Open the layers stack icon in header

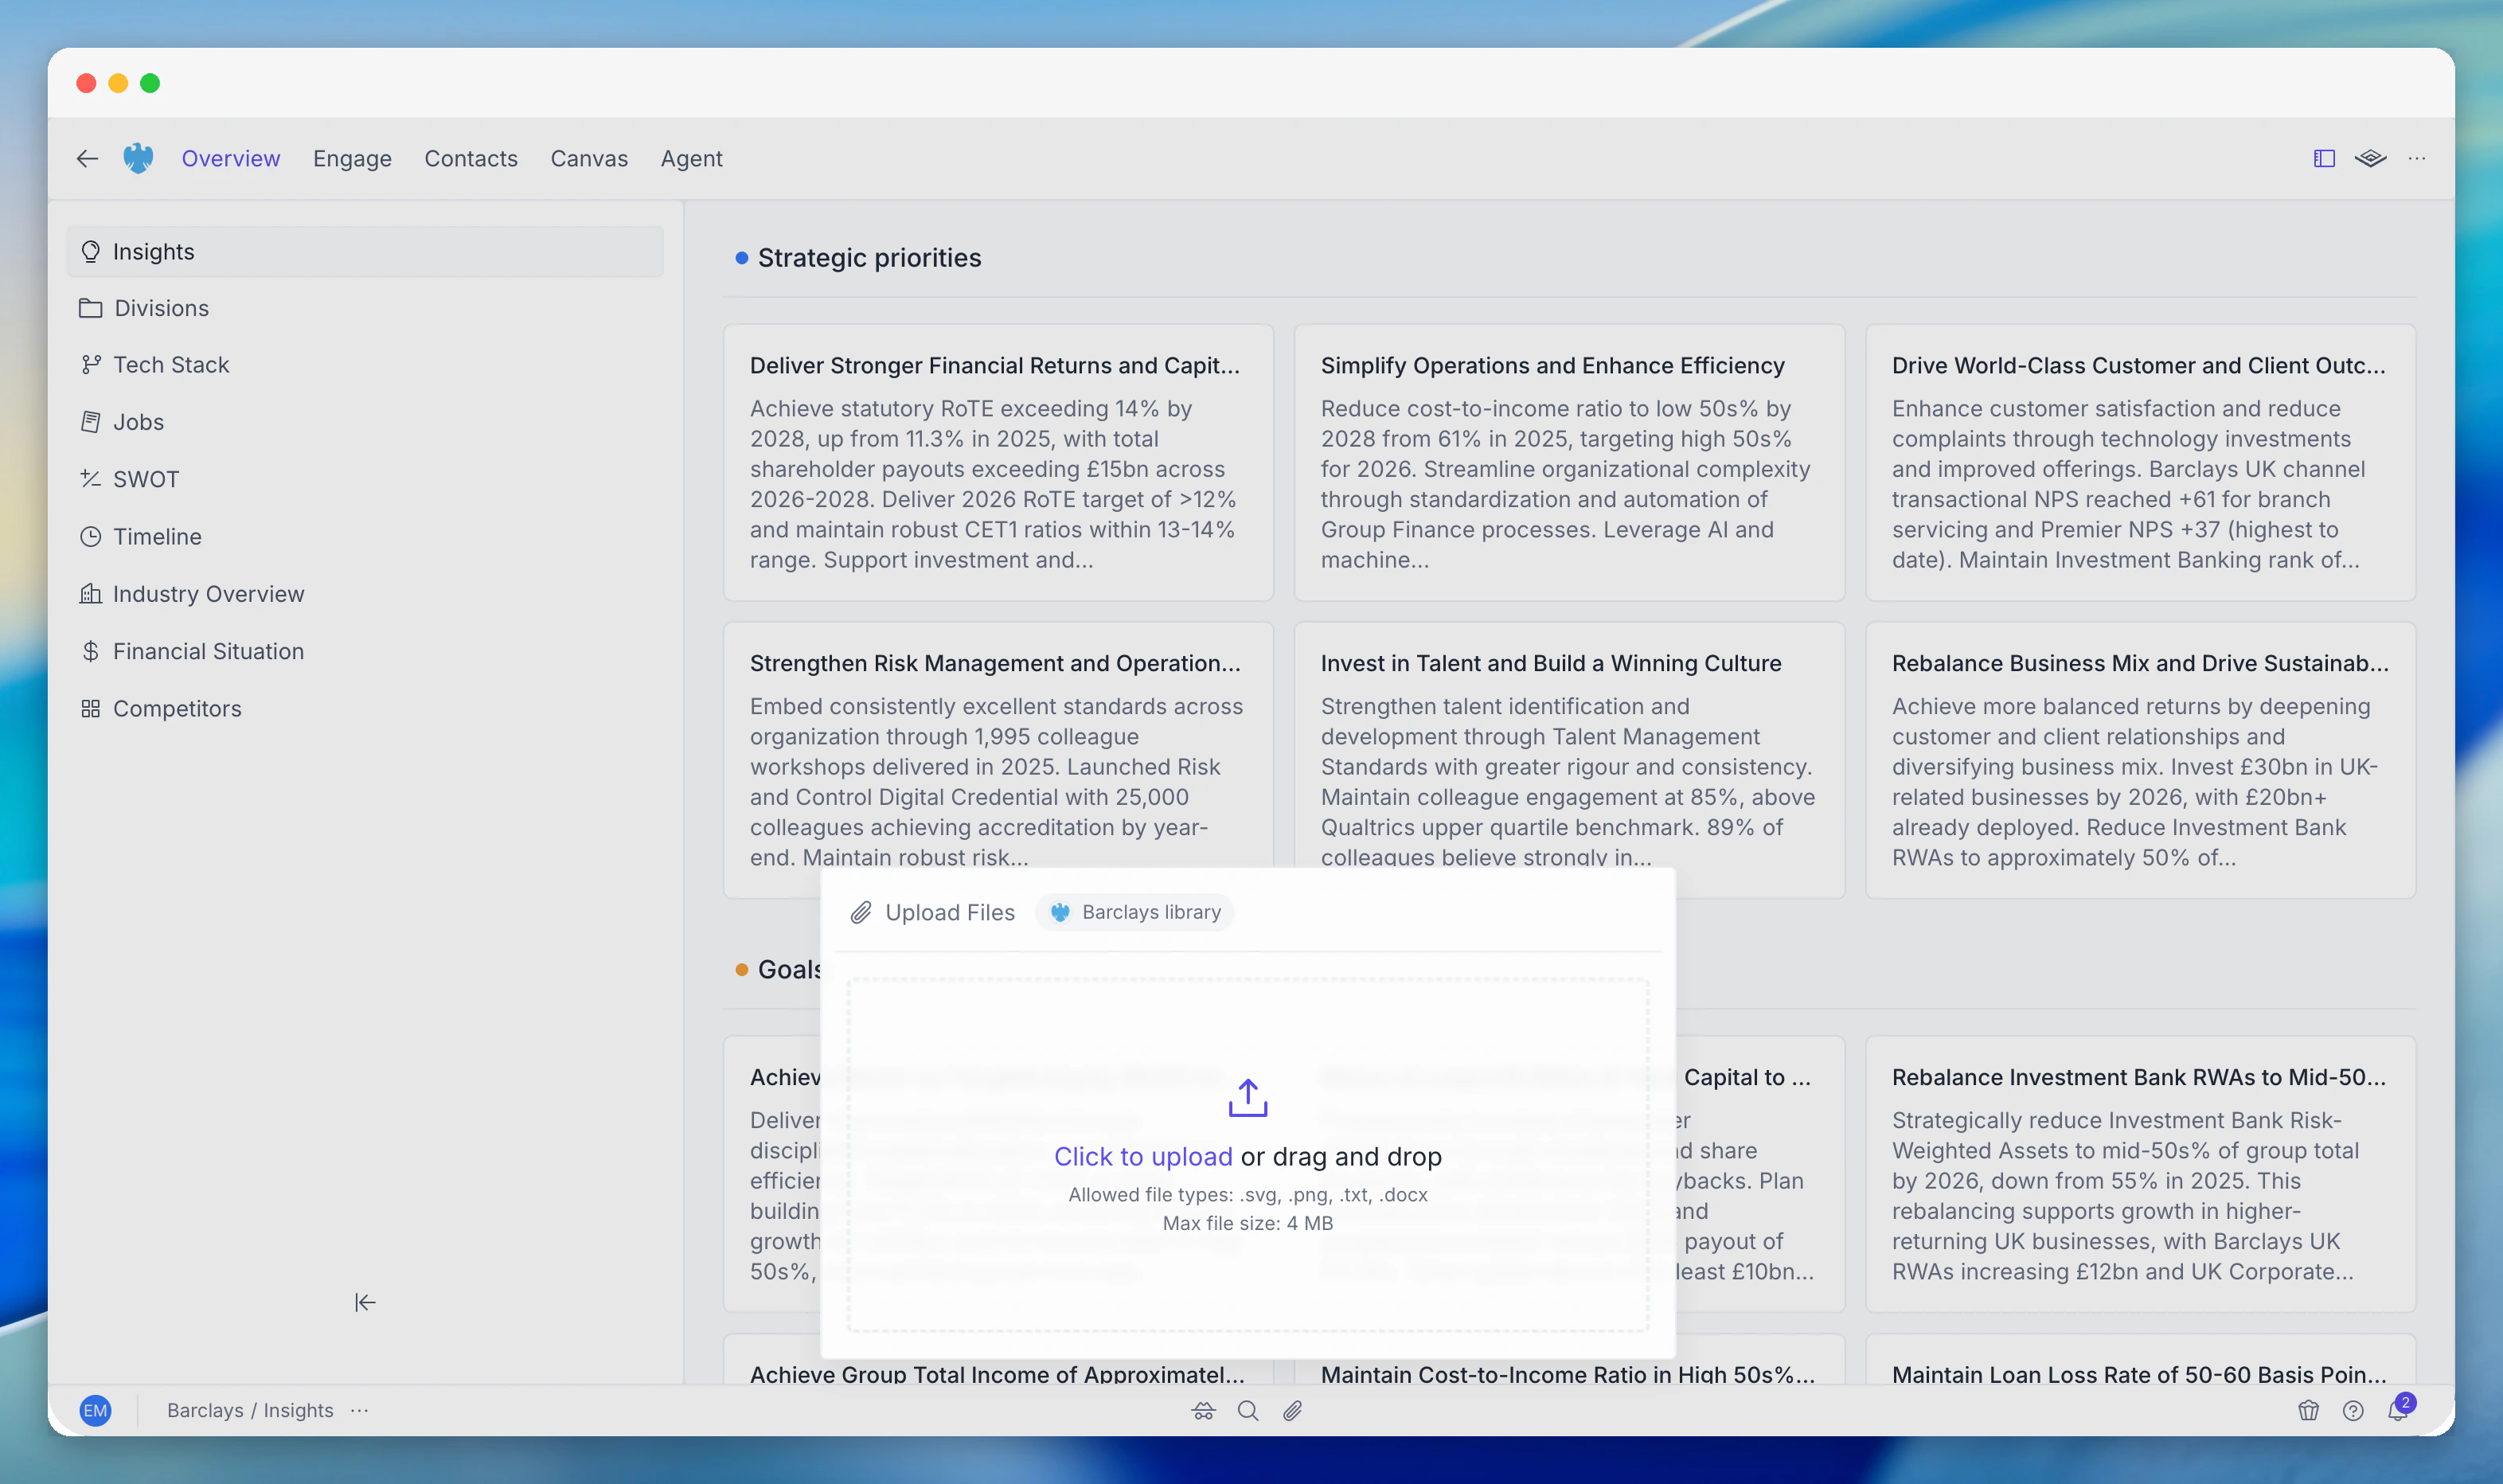(x=2370, y=158)
